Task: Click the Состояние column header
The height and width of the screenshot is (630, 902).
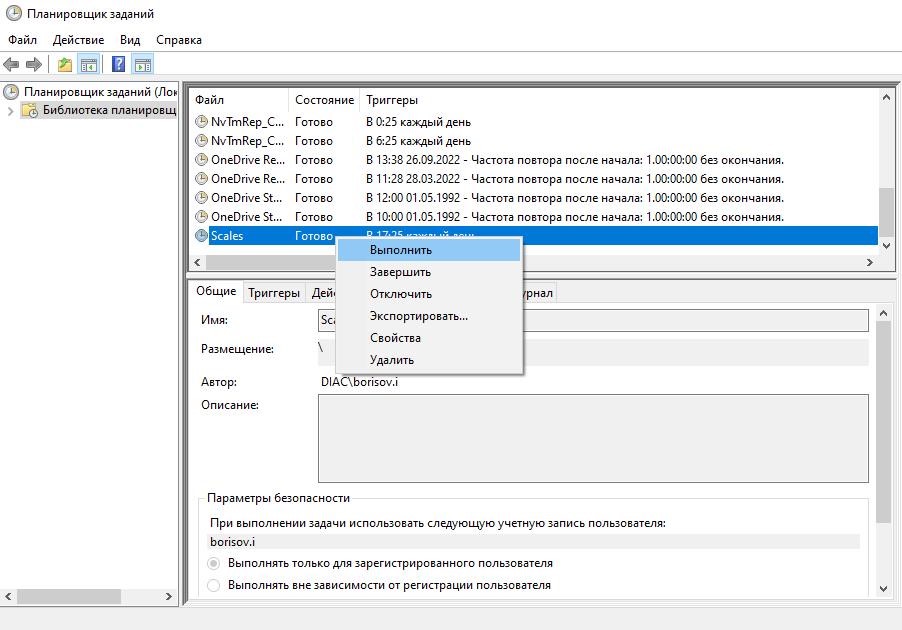Action: point(324,100)
